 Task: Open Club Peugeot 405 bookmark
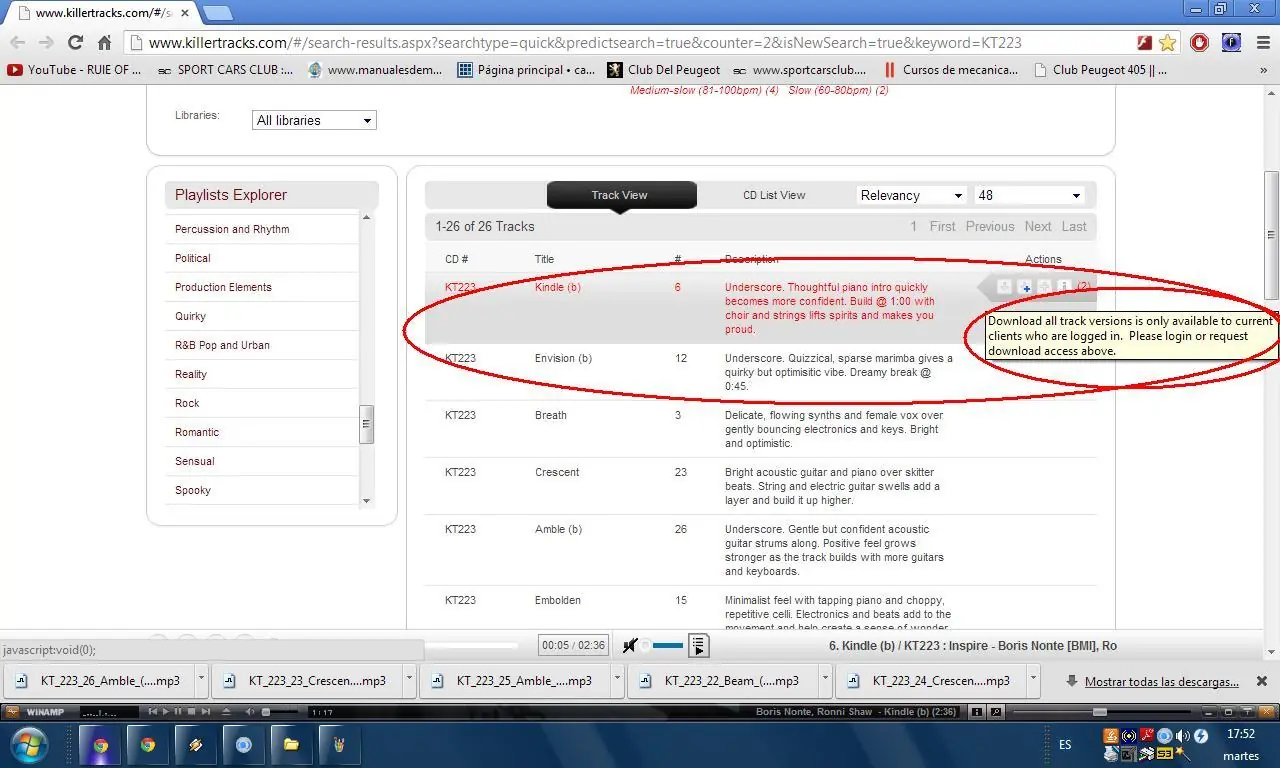(x=1100, y=70)
